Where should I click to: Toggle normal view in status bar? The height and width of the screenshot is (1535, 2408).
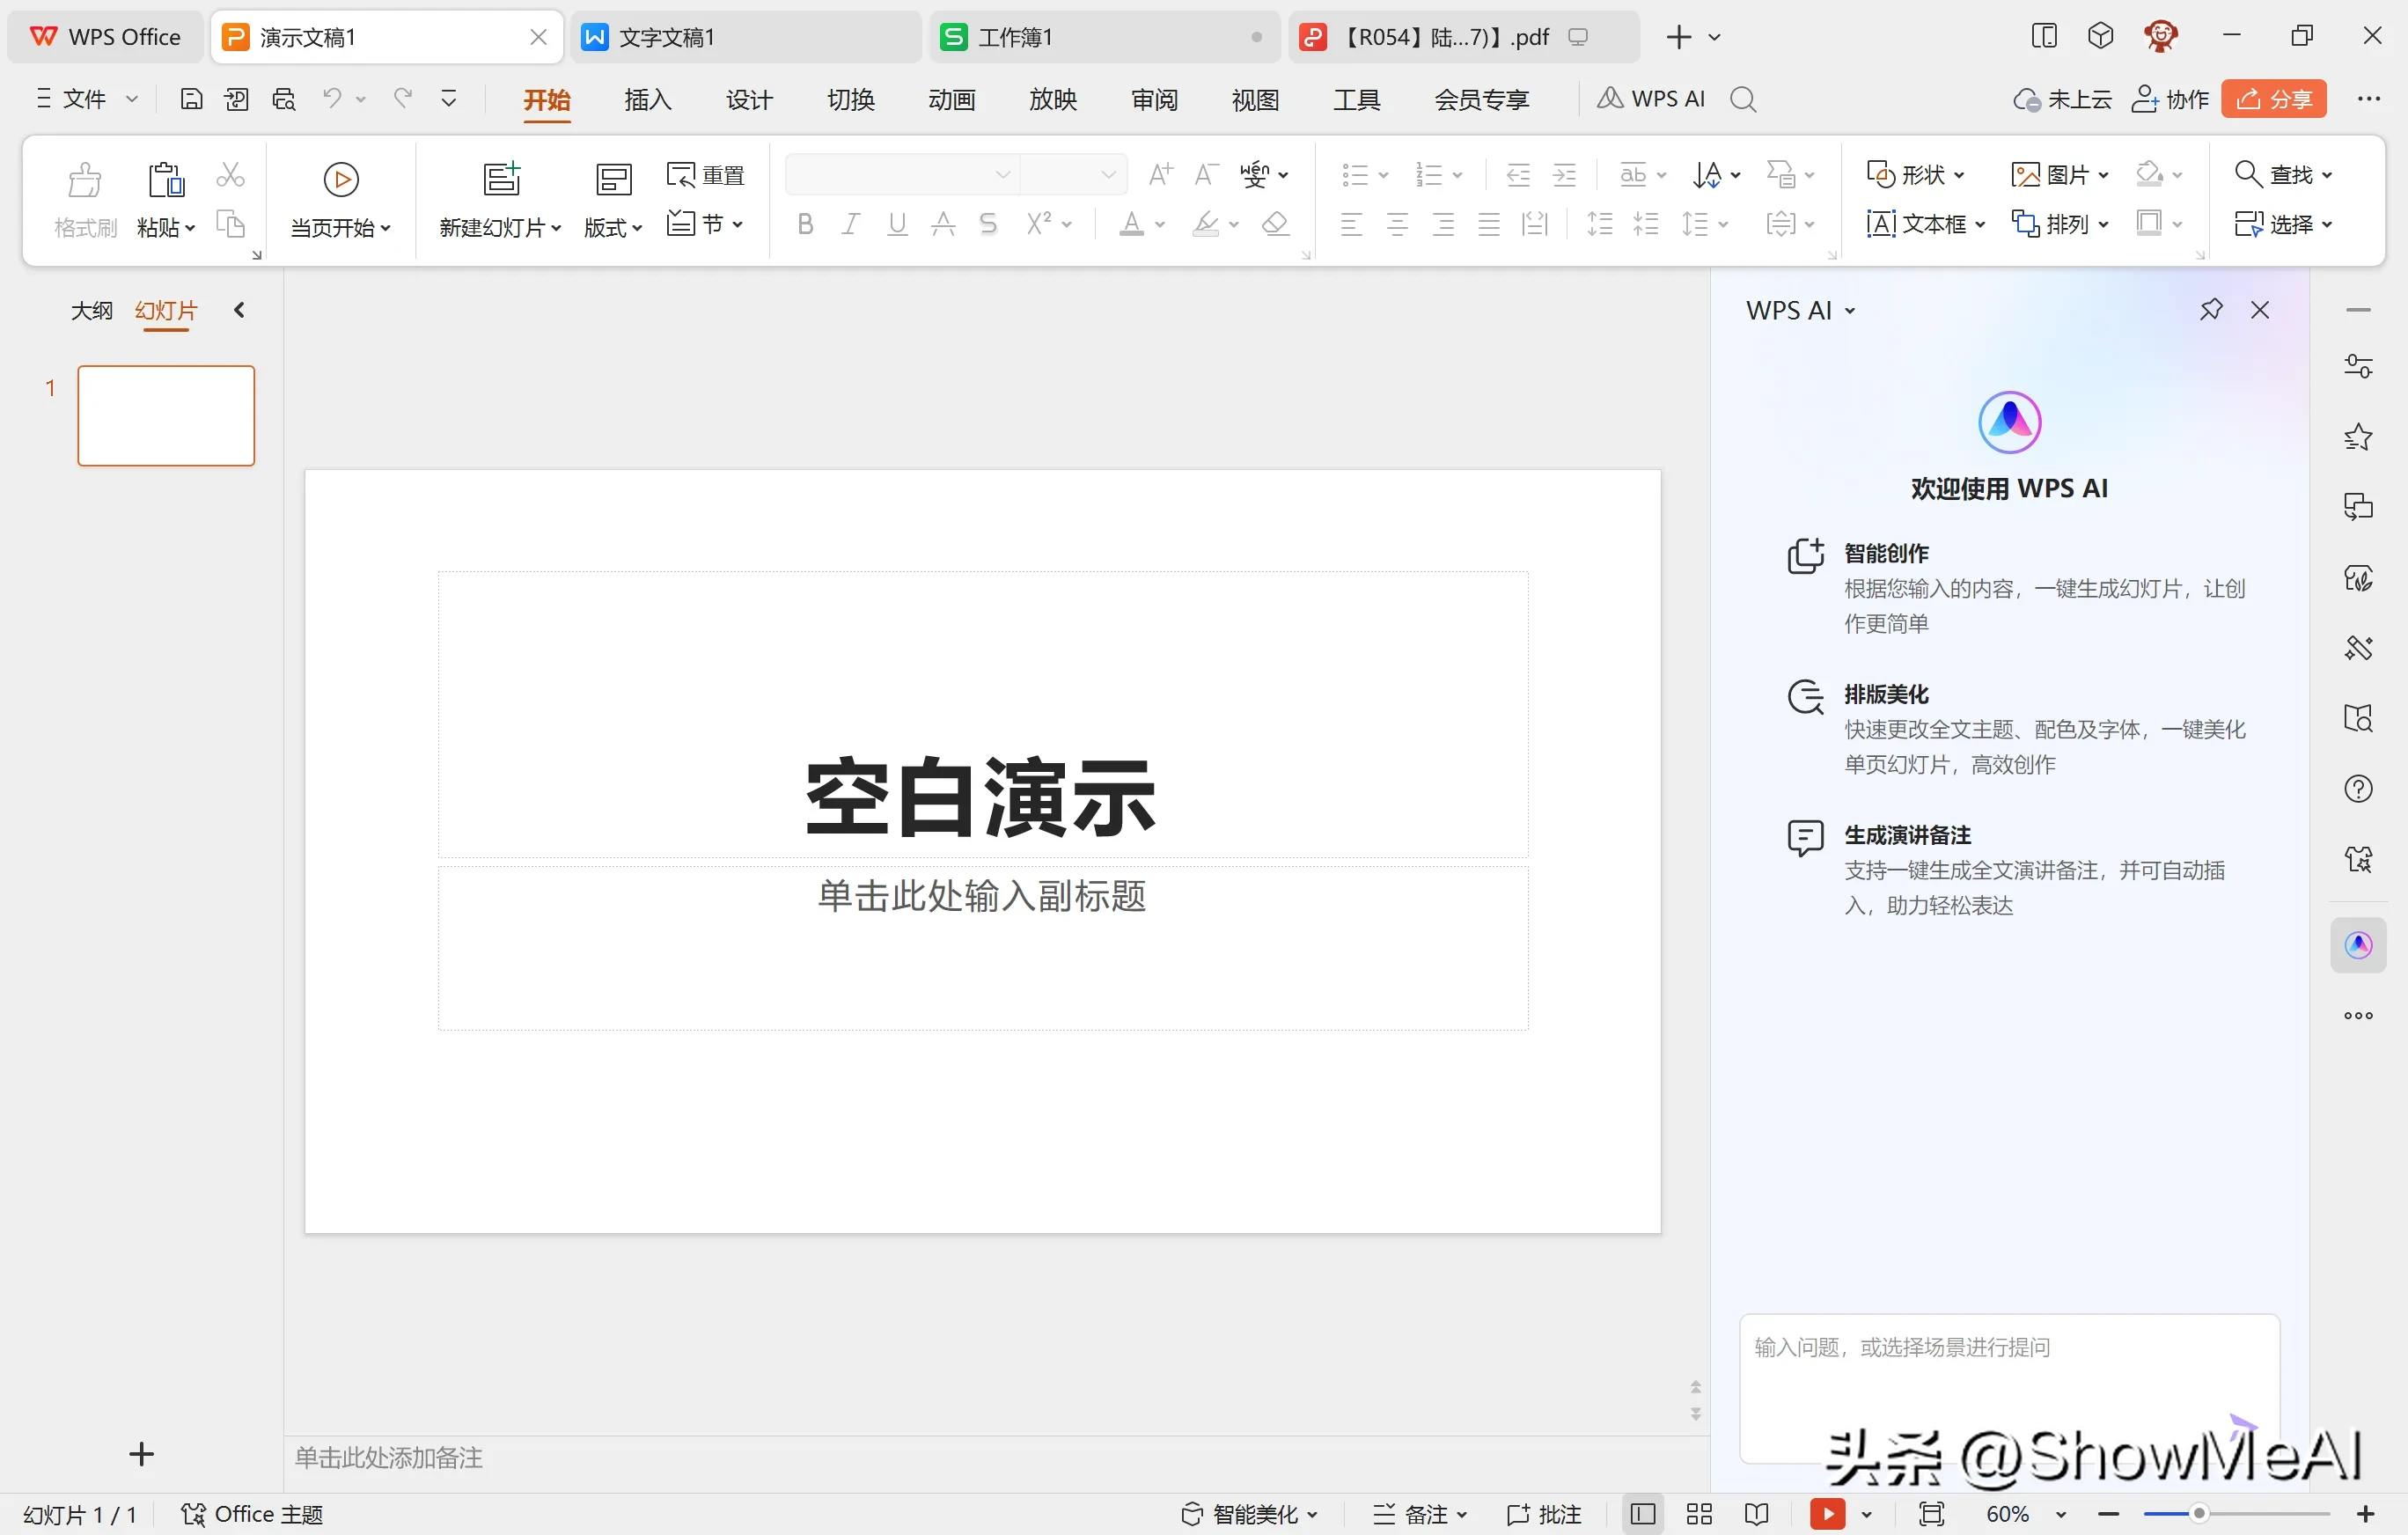(x=1642, y=1514)
